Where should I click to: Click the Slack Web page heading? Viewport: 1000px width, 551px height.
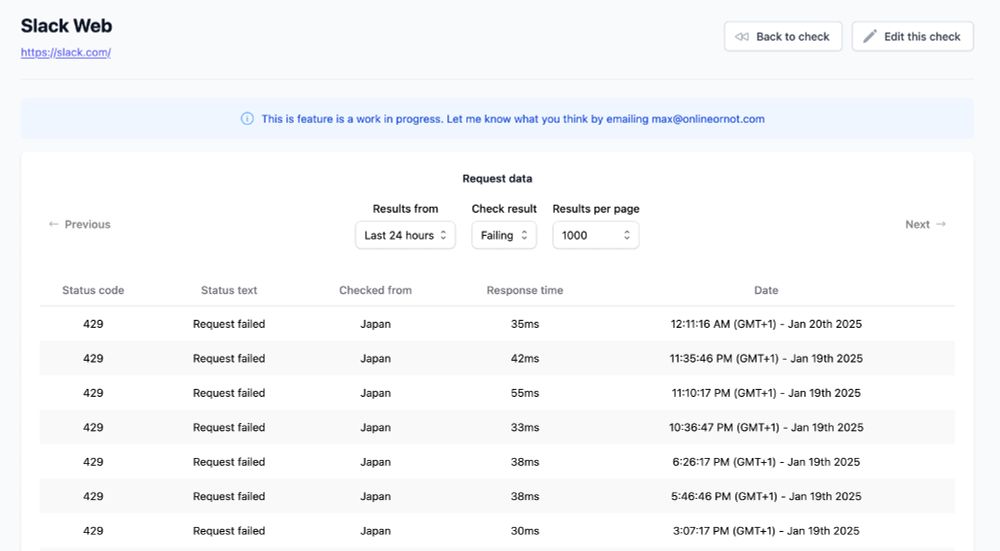67,26
